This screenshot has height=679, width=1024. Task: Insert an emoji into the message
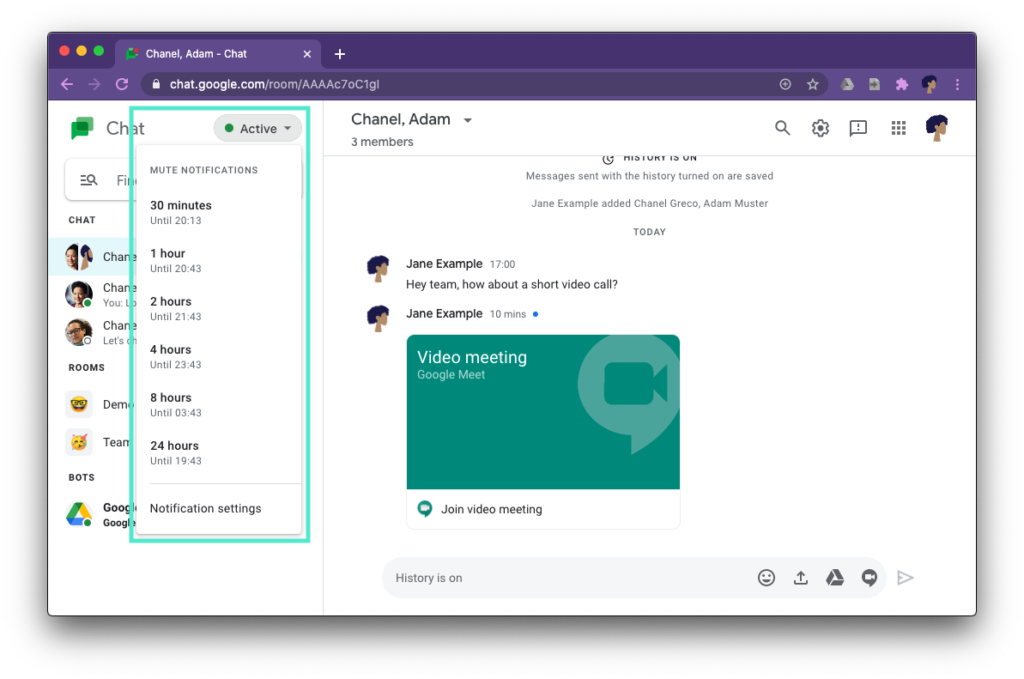click(766, 578)
